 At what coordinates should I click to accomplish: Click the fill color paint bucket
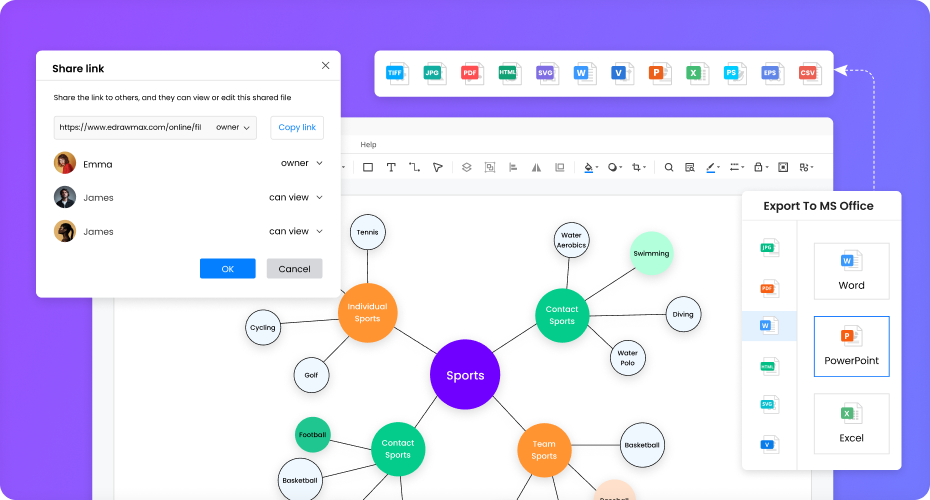(x=589, y=167)
